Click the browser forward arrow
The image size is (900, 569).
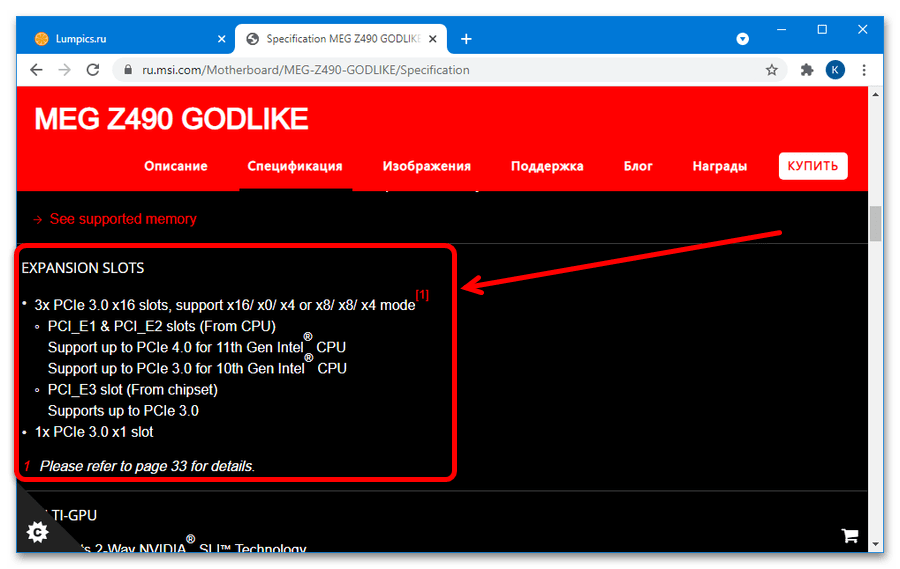click(x=65, y=70)
